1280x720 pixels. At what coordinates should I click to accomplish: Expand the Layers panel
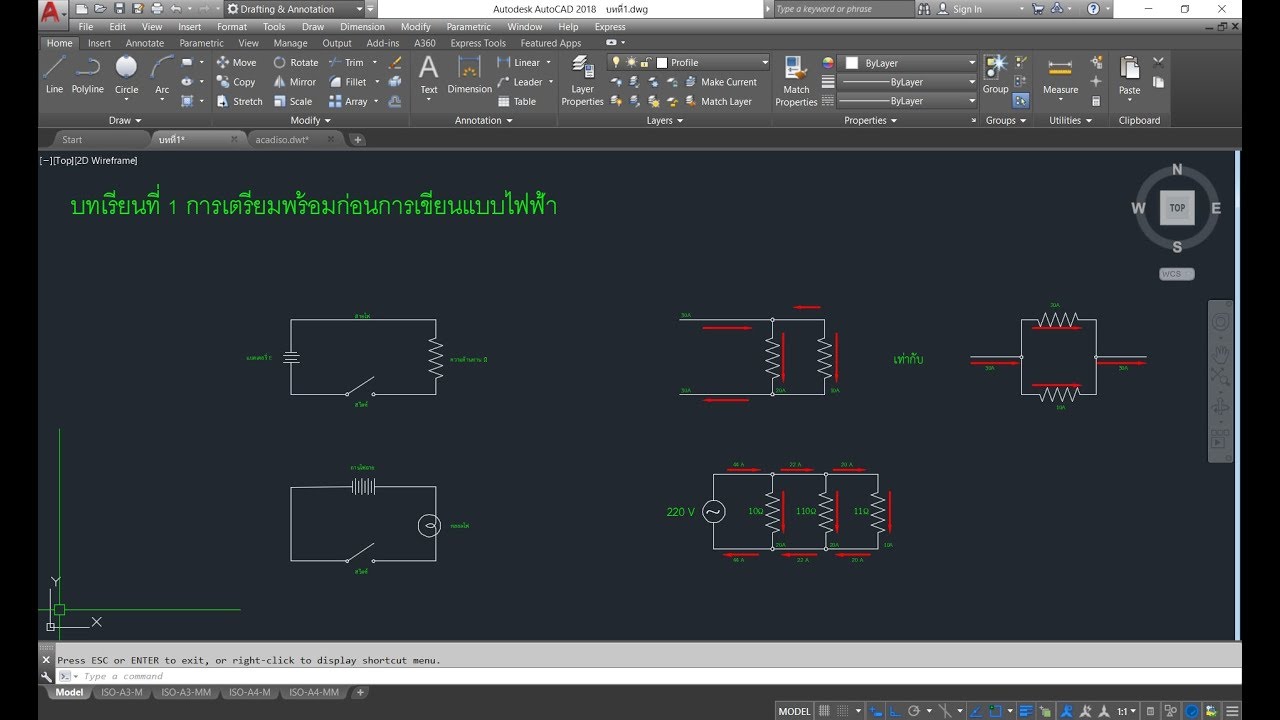pos(665,120)
